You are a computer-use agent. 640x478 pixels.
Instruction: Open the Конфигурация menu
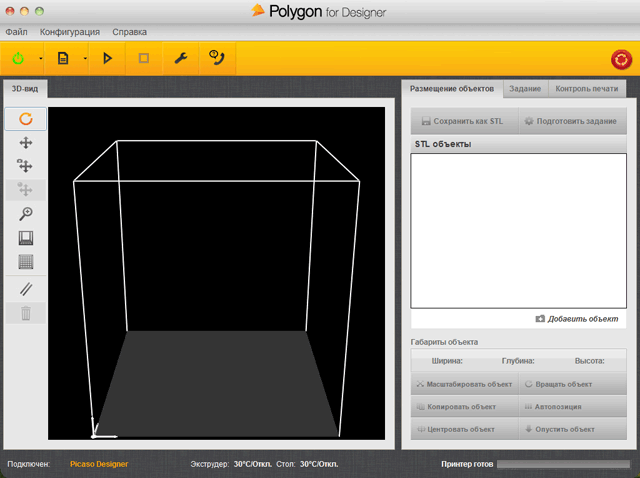click(70, 32)
